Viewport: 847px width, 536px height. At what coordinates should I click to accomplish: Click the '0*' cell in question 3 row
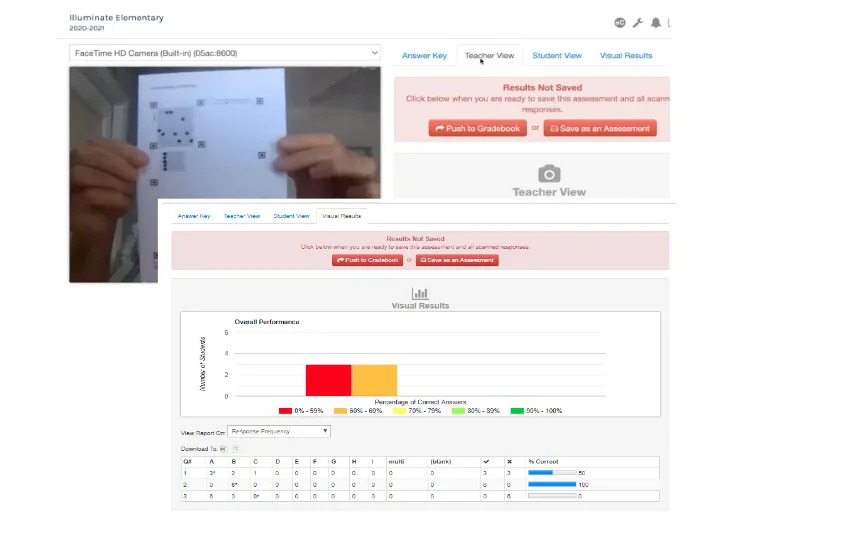(x=256, y=496)
